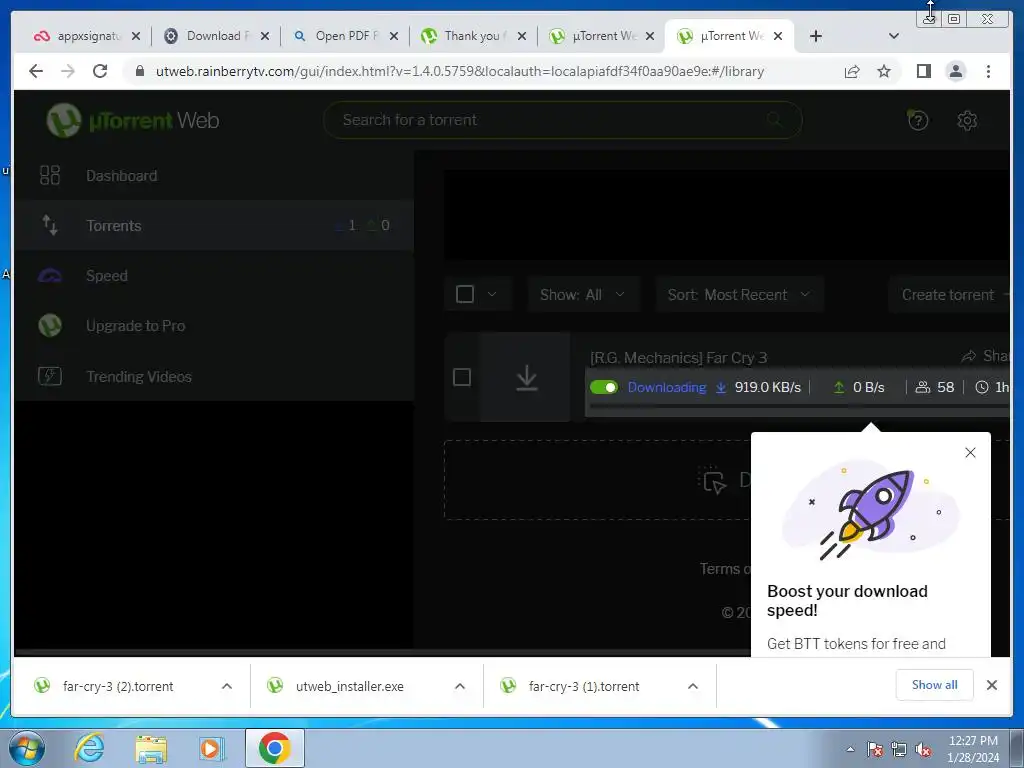
Task: Launch Internet Explorer from taskbar
Action: pos(89,748)
